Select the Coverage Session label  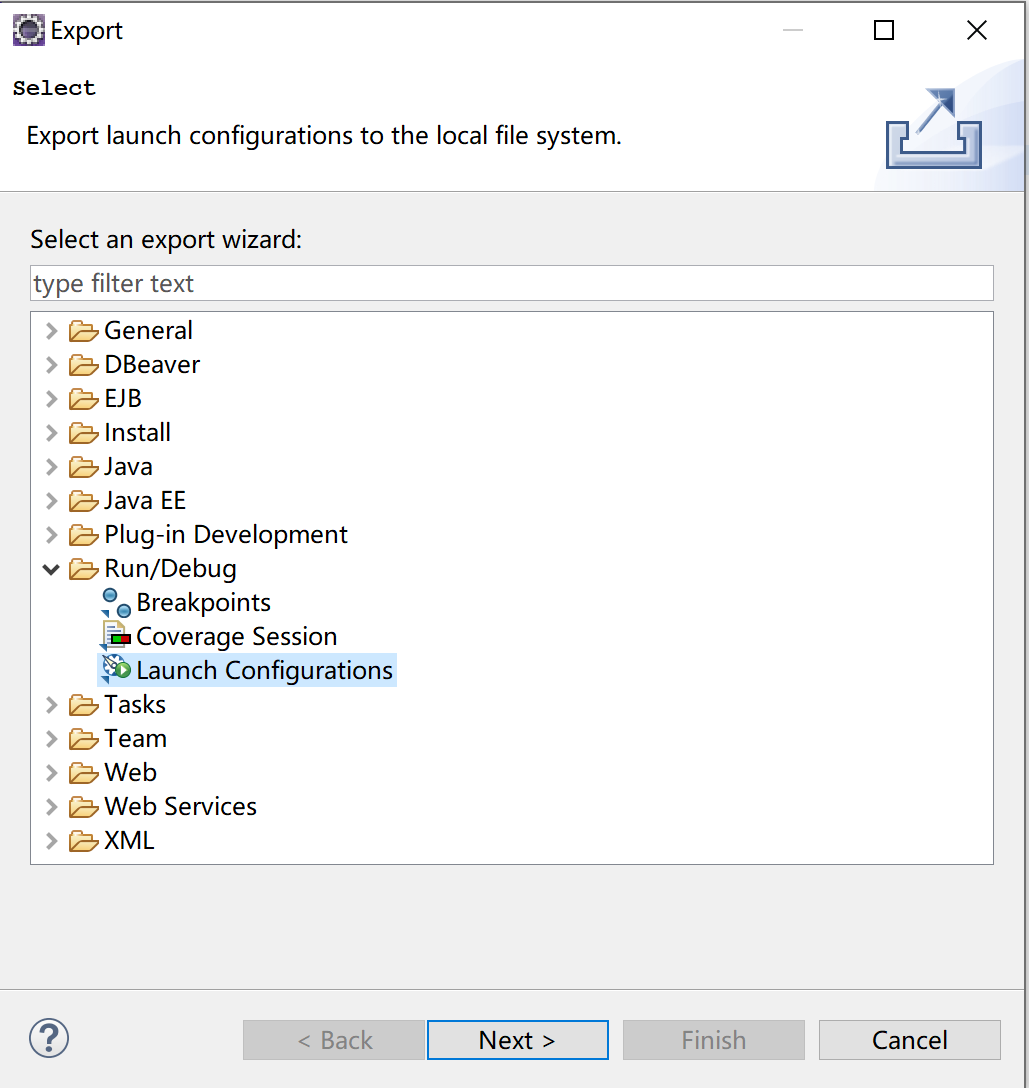click(237, 636)
